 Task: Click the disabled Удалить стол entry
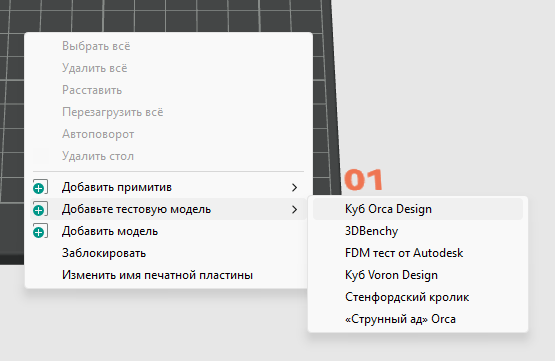pyautogui.click(x=168, y=156)
